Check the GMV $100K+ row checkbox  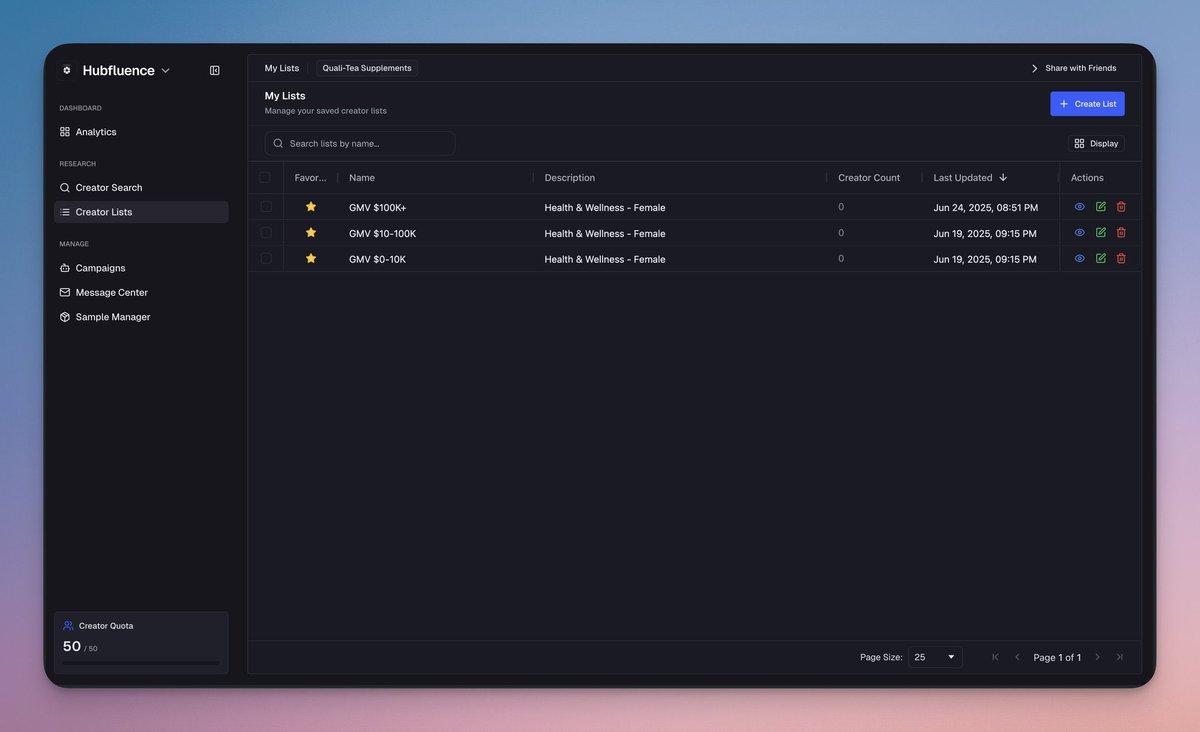[266, 206]
